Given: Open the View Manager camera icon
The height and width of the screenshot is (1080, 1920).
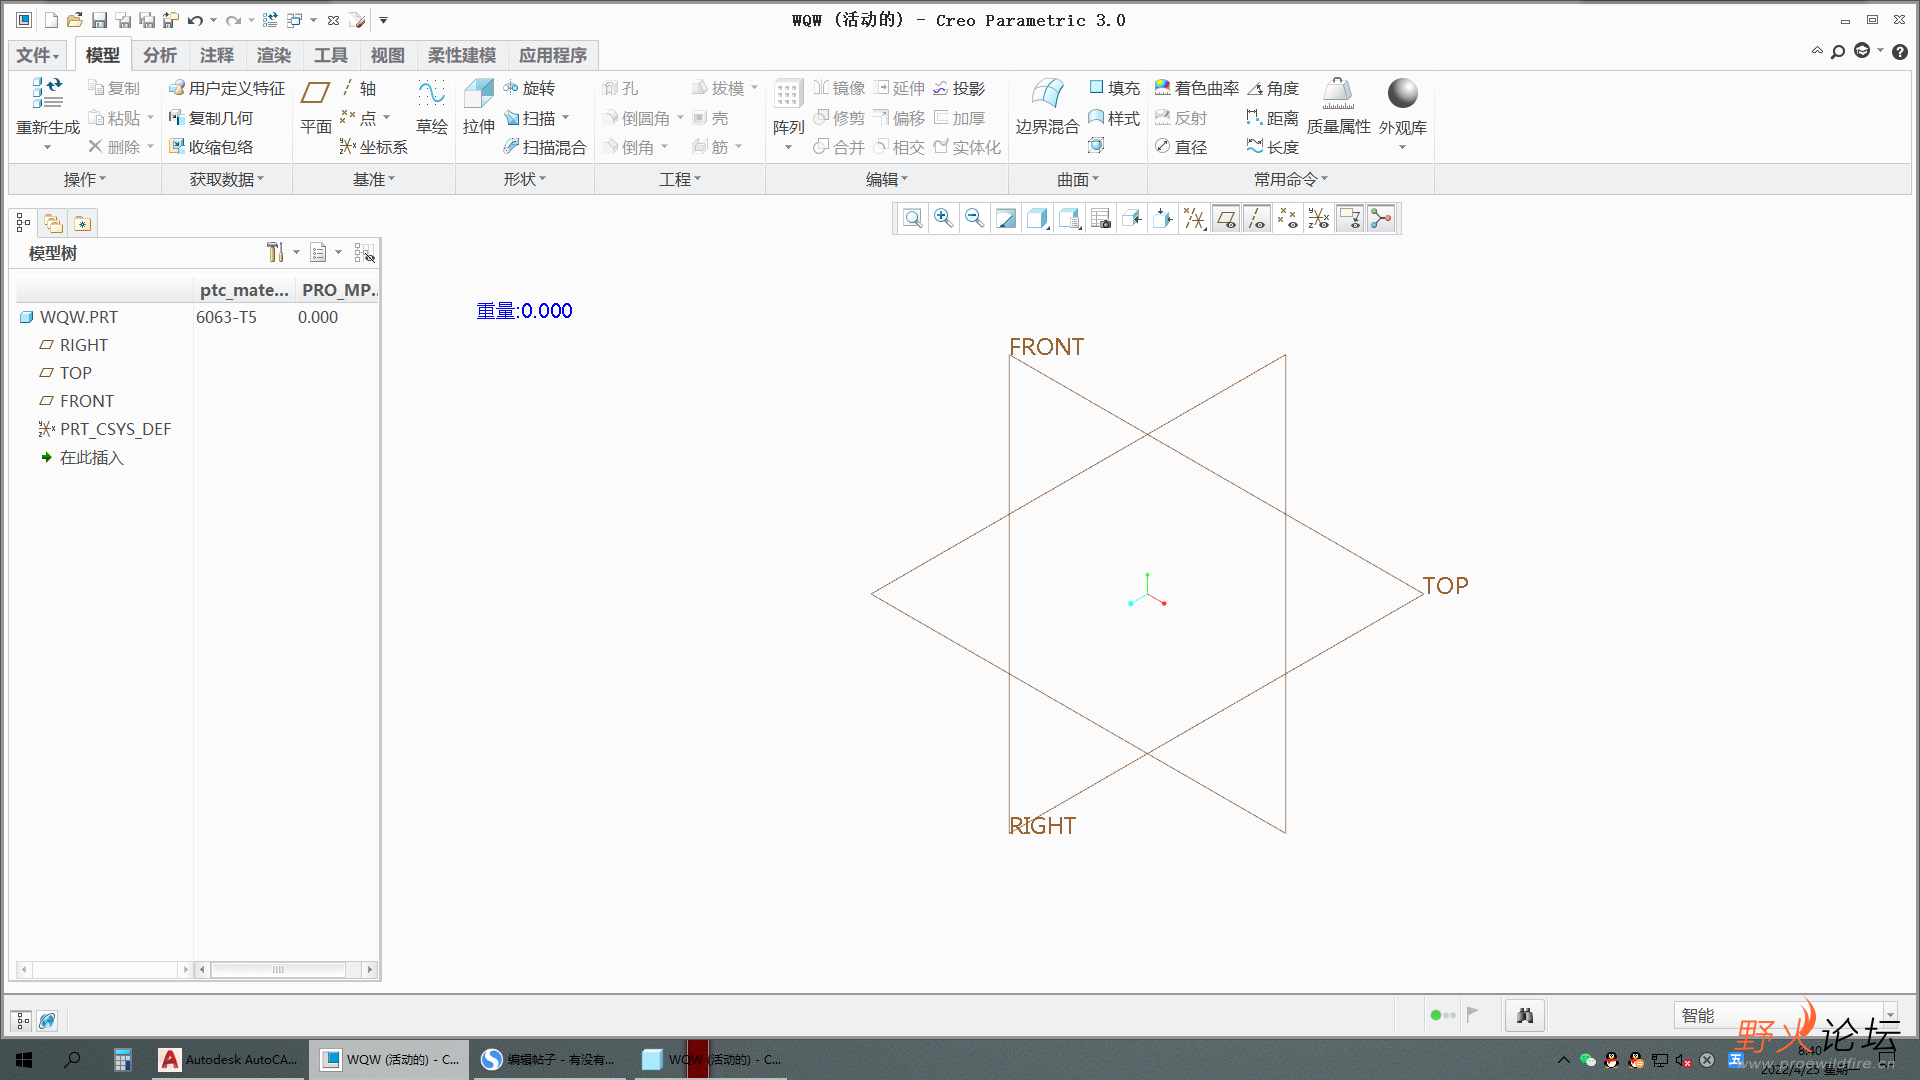Looking at the screenshot, I should [1101, 219].
